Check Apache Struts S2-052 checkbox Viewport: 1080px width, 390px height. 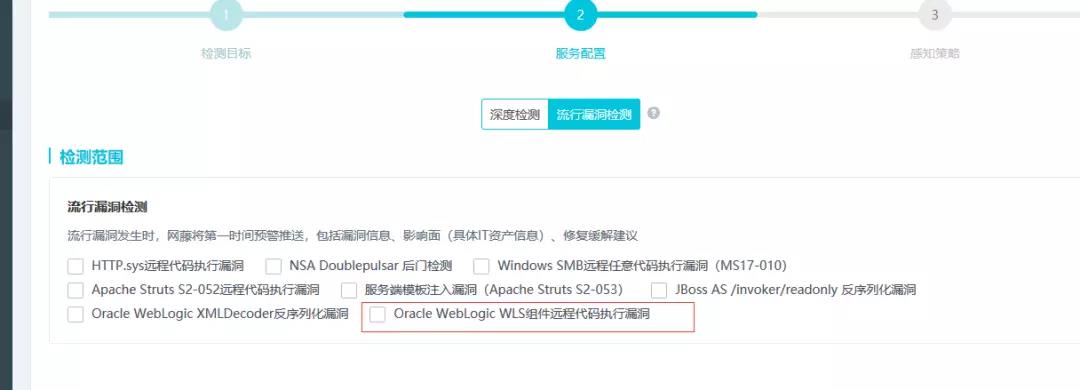[75, 290]
